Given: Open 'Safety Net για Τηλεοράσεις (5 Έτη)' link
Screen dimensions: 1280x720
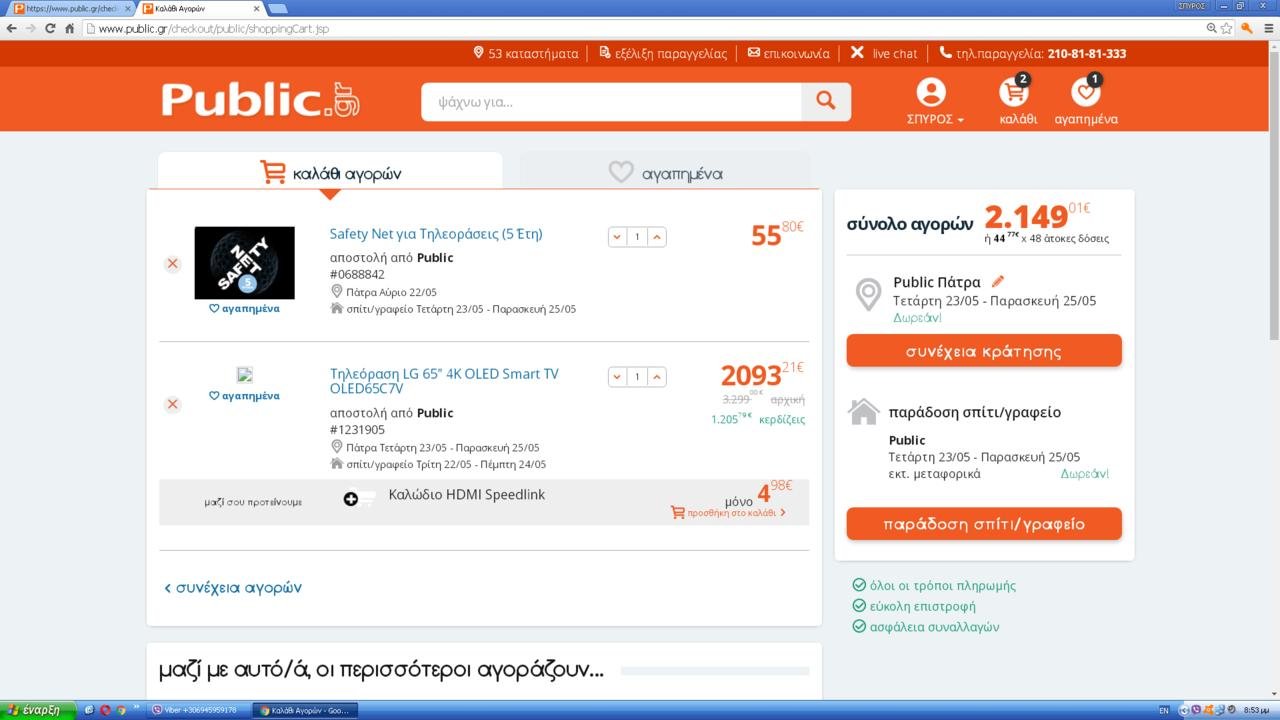Looking at the screenshot, I should [436, 234].
